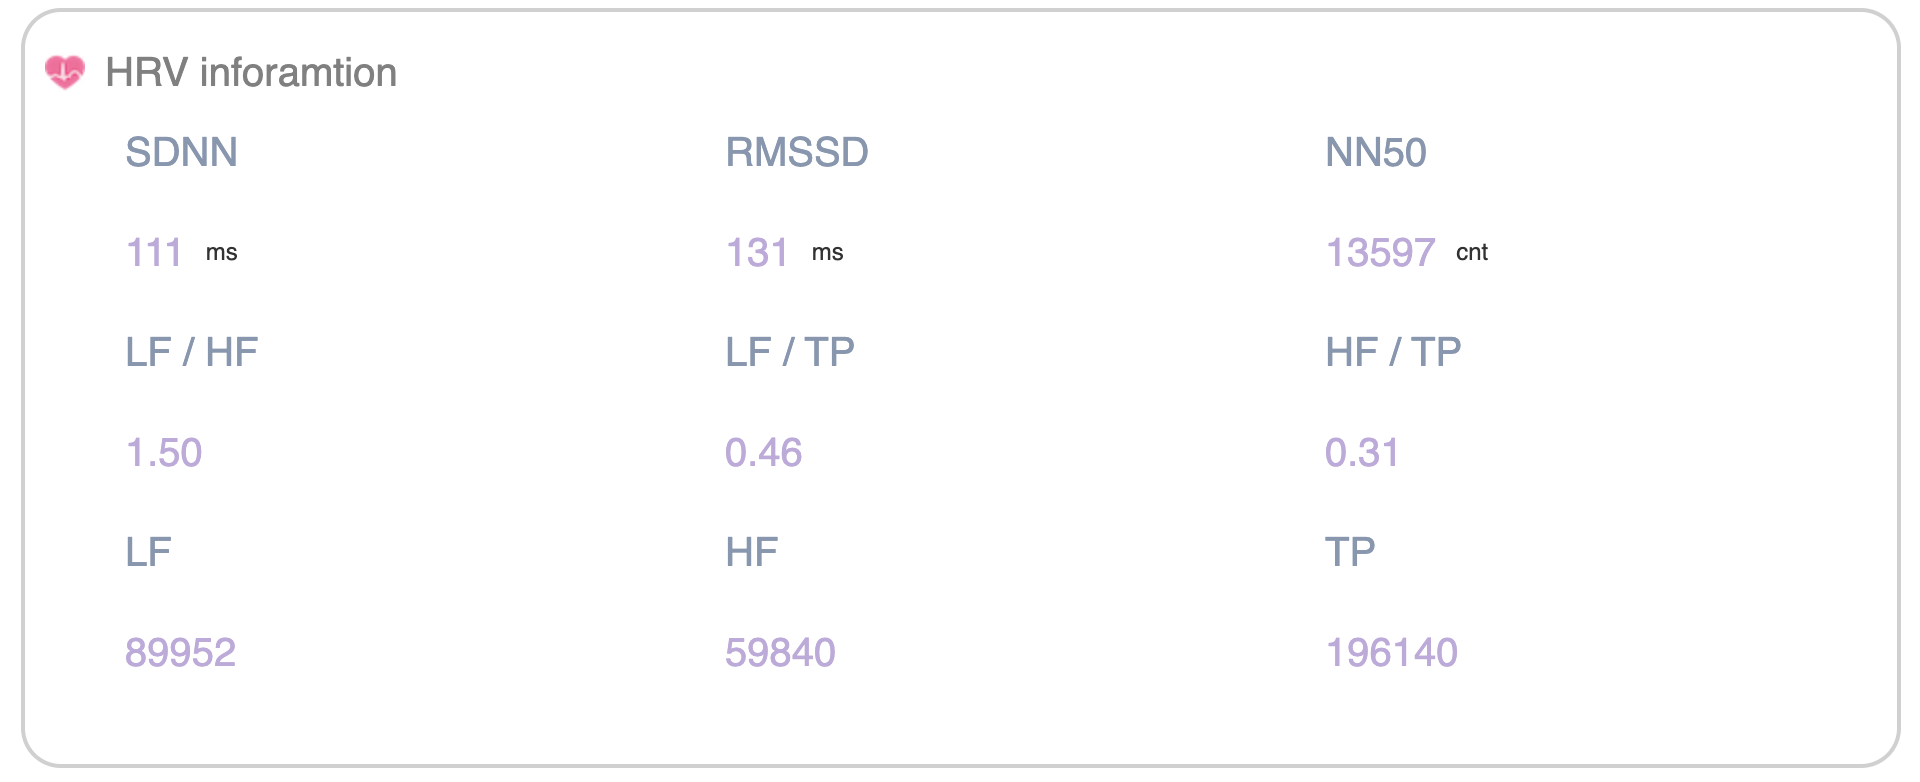Image resolution: width=1920 pixels, height=782 pixels.
Task: Click the LF / TP value 0.46
Action: point(763,453)
